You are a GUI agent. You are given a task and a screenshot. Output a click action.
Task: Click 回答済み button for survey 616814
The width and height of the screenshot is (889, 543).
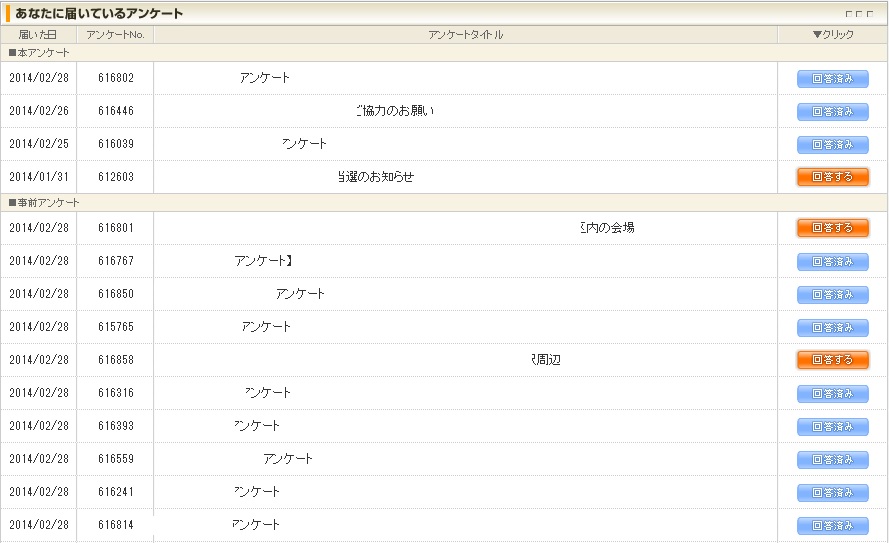pyautogui.click(x=832, y=525)
